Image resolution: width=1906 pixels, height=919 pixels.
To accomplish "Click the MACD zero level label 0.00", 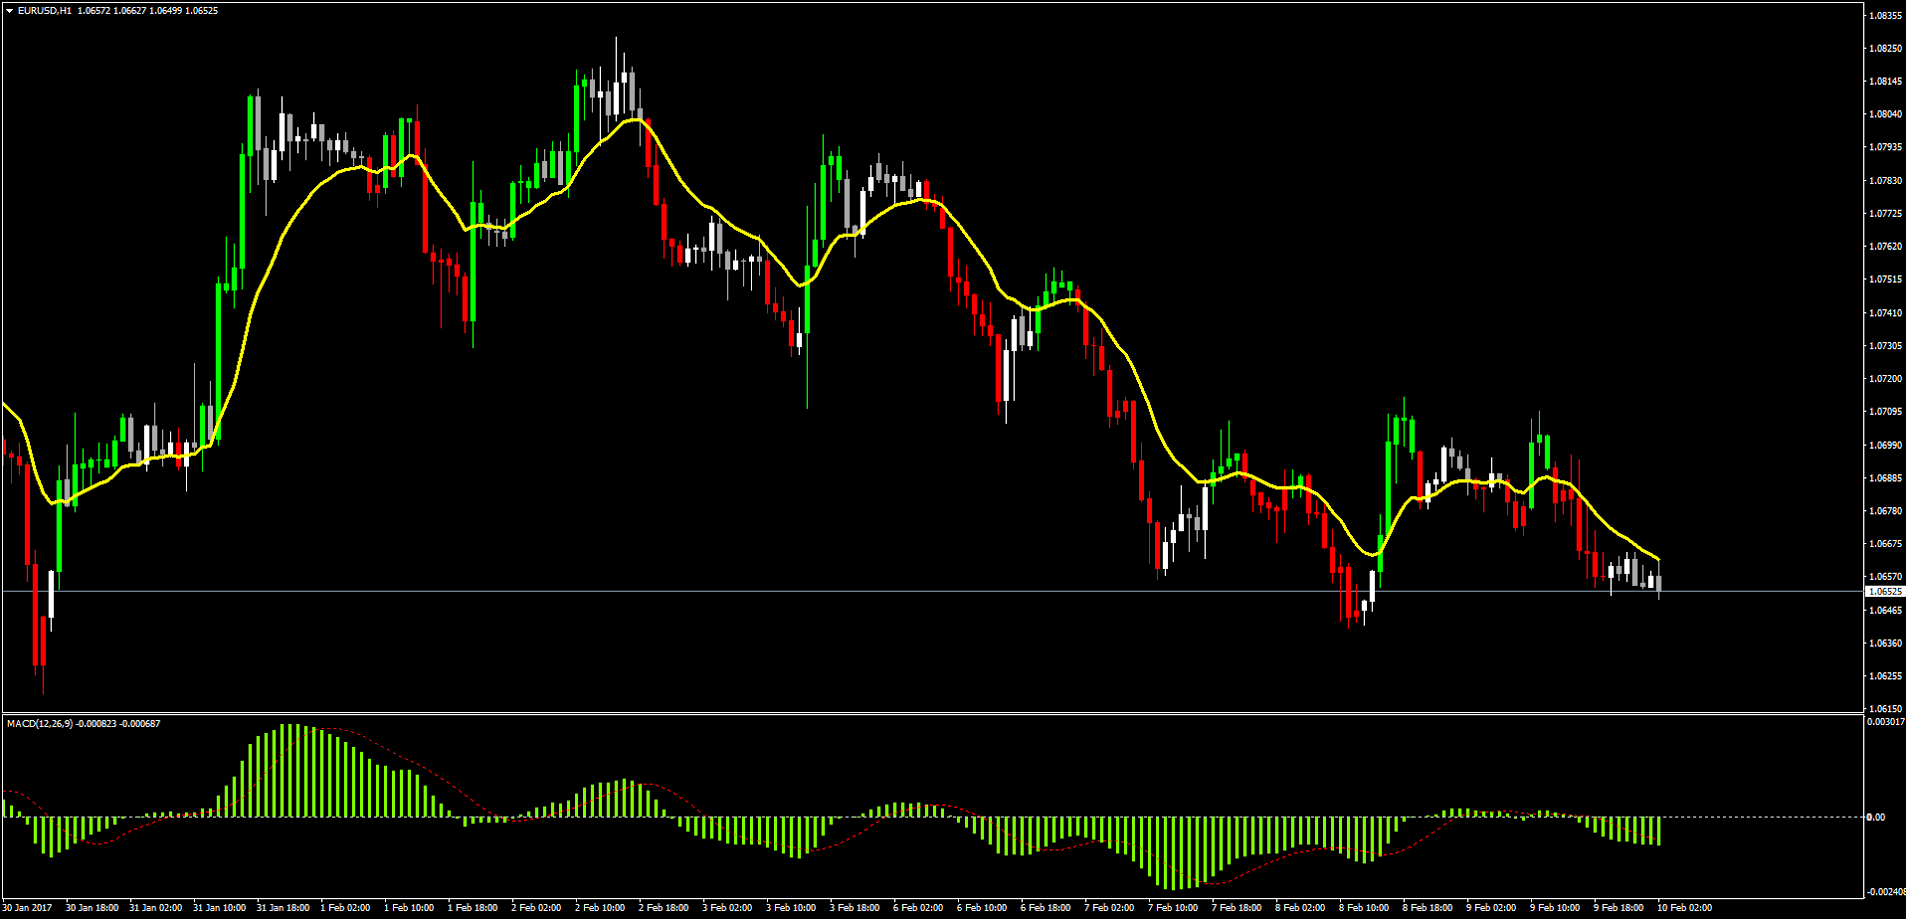I will point(1876,817).
